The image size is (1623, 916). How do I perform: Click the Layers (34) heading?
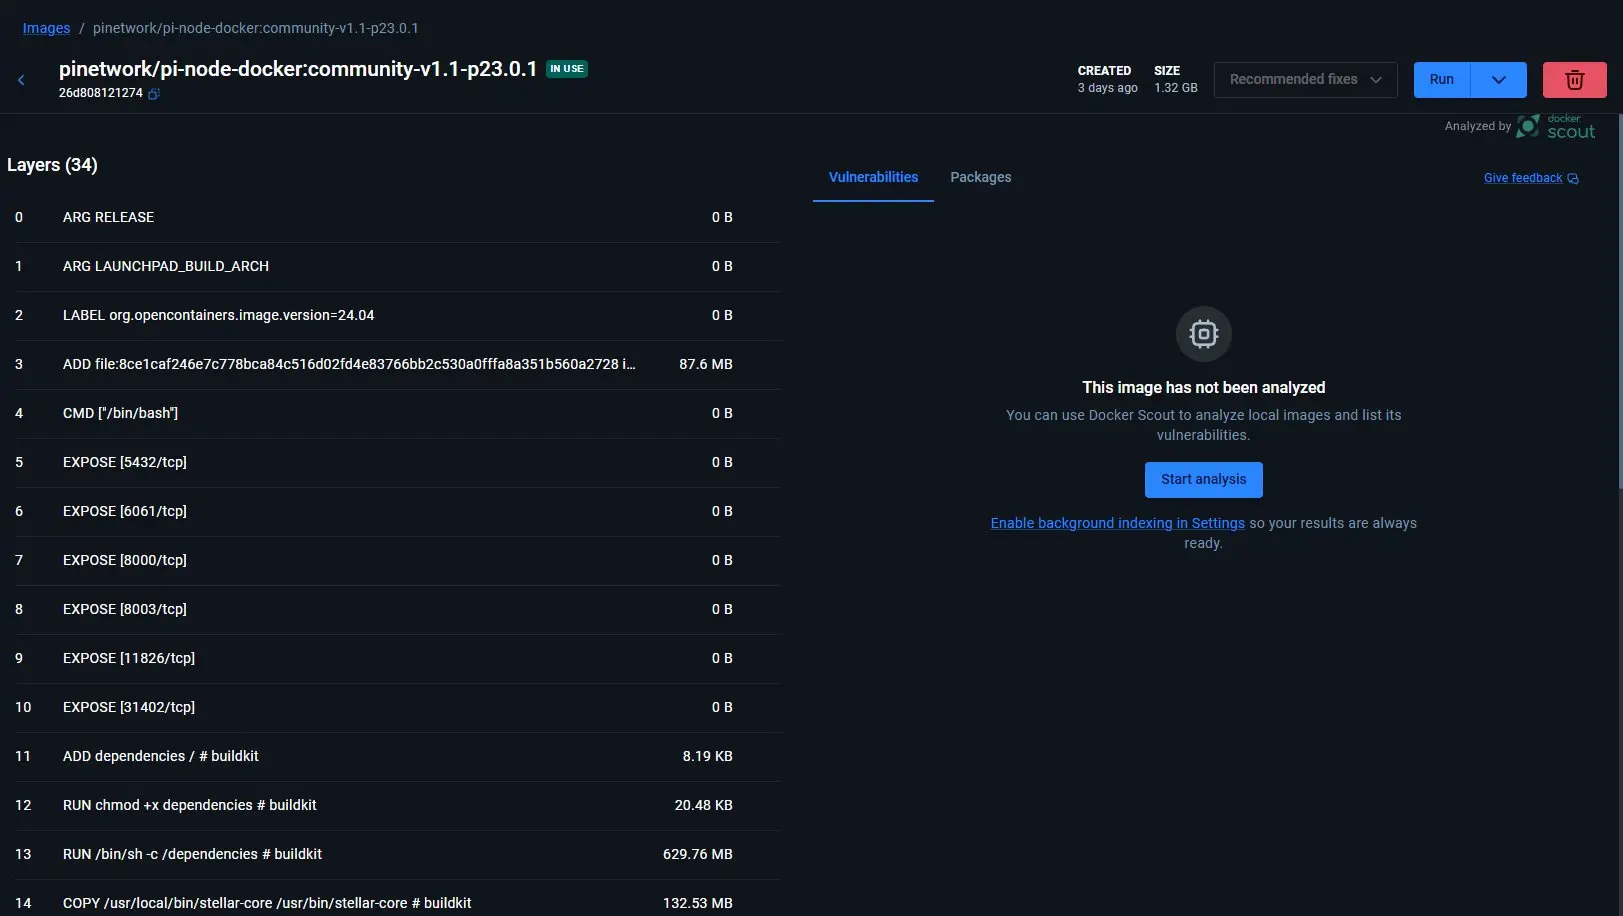[x=52, y=165]
